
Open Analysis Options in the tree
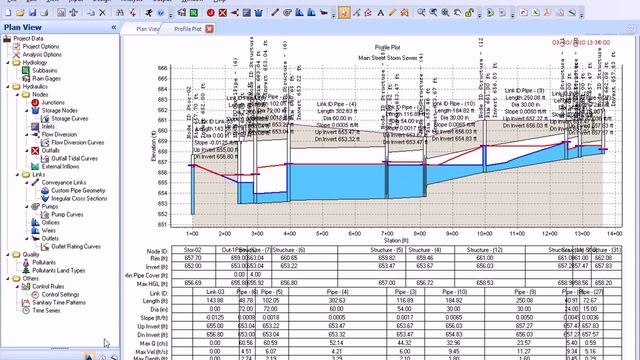42,54
